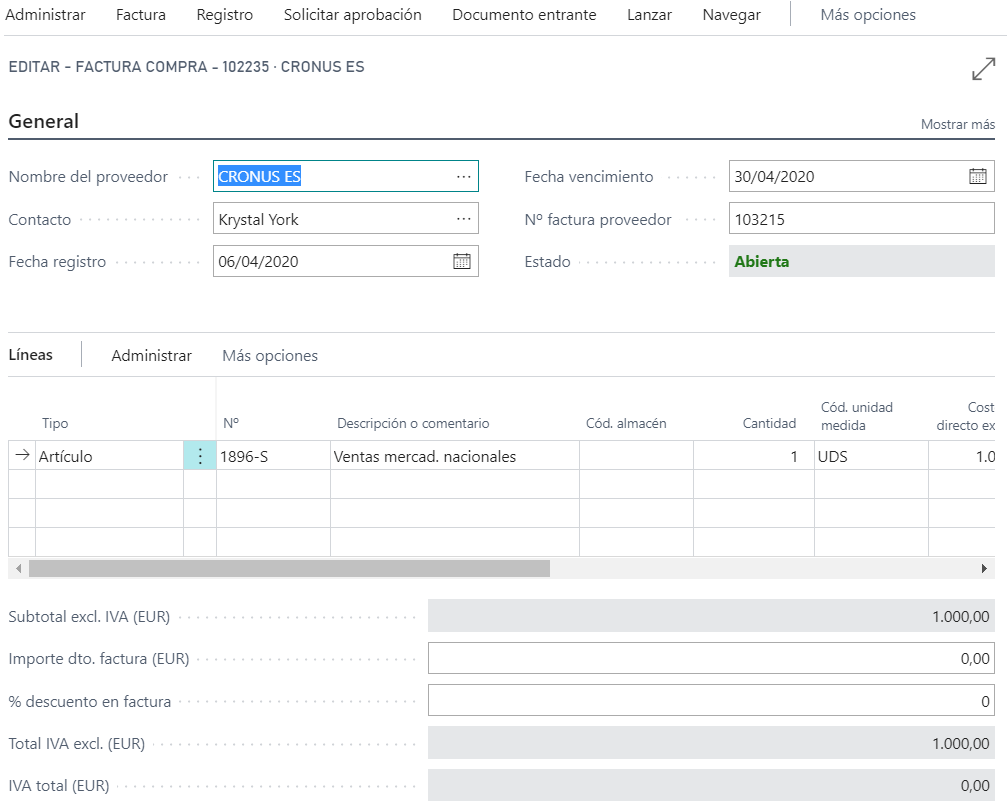Click the Abierta status value

(762, 262)
